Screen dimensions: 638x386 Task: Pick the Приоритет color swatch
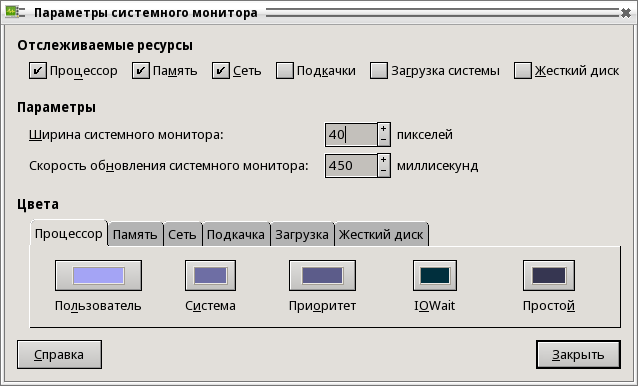pos(322,276)
